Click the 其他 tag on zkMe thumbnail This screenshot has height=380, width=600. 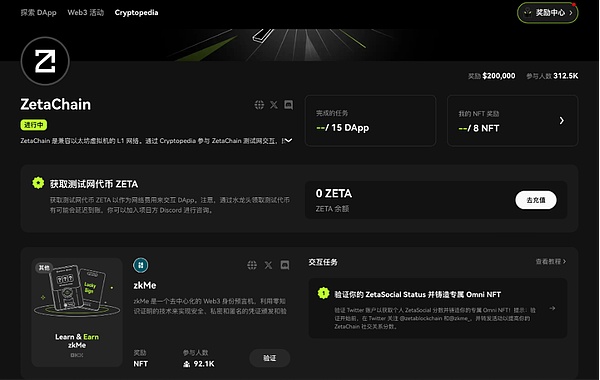pyautogui.click(x=44, y=267)
